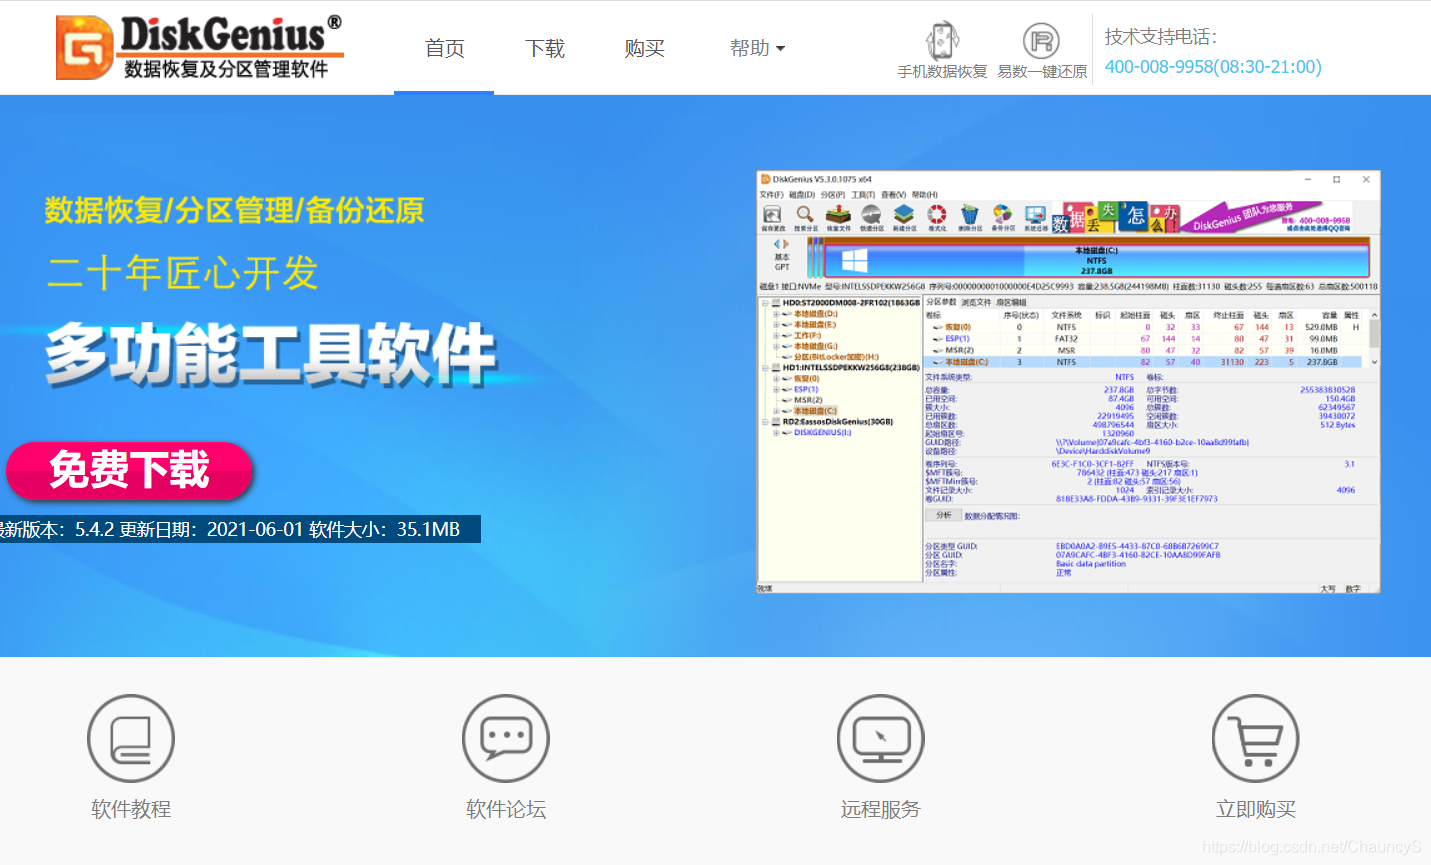Click the 分析 analyze button in DiskGenius screenshot
This screenshot has height=865, width=1431.
click(943, 515)
